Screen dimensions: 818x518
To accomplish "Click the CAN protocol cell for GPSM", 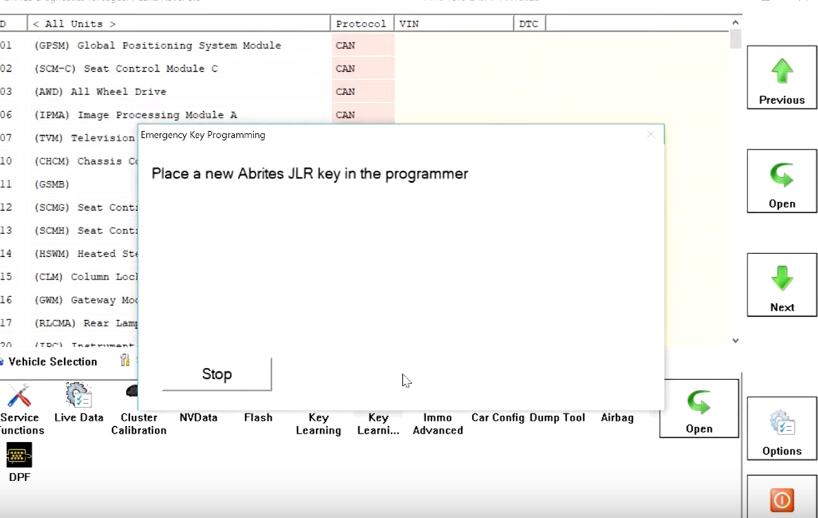I will click(363, 45).
